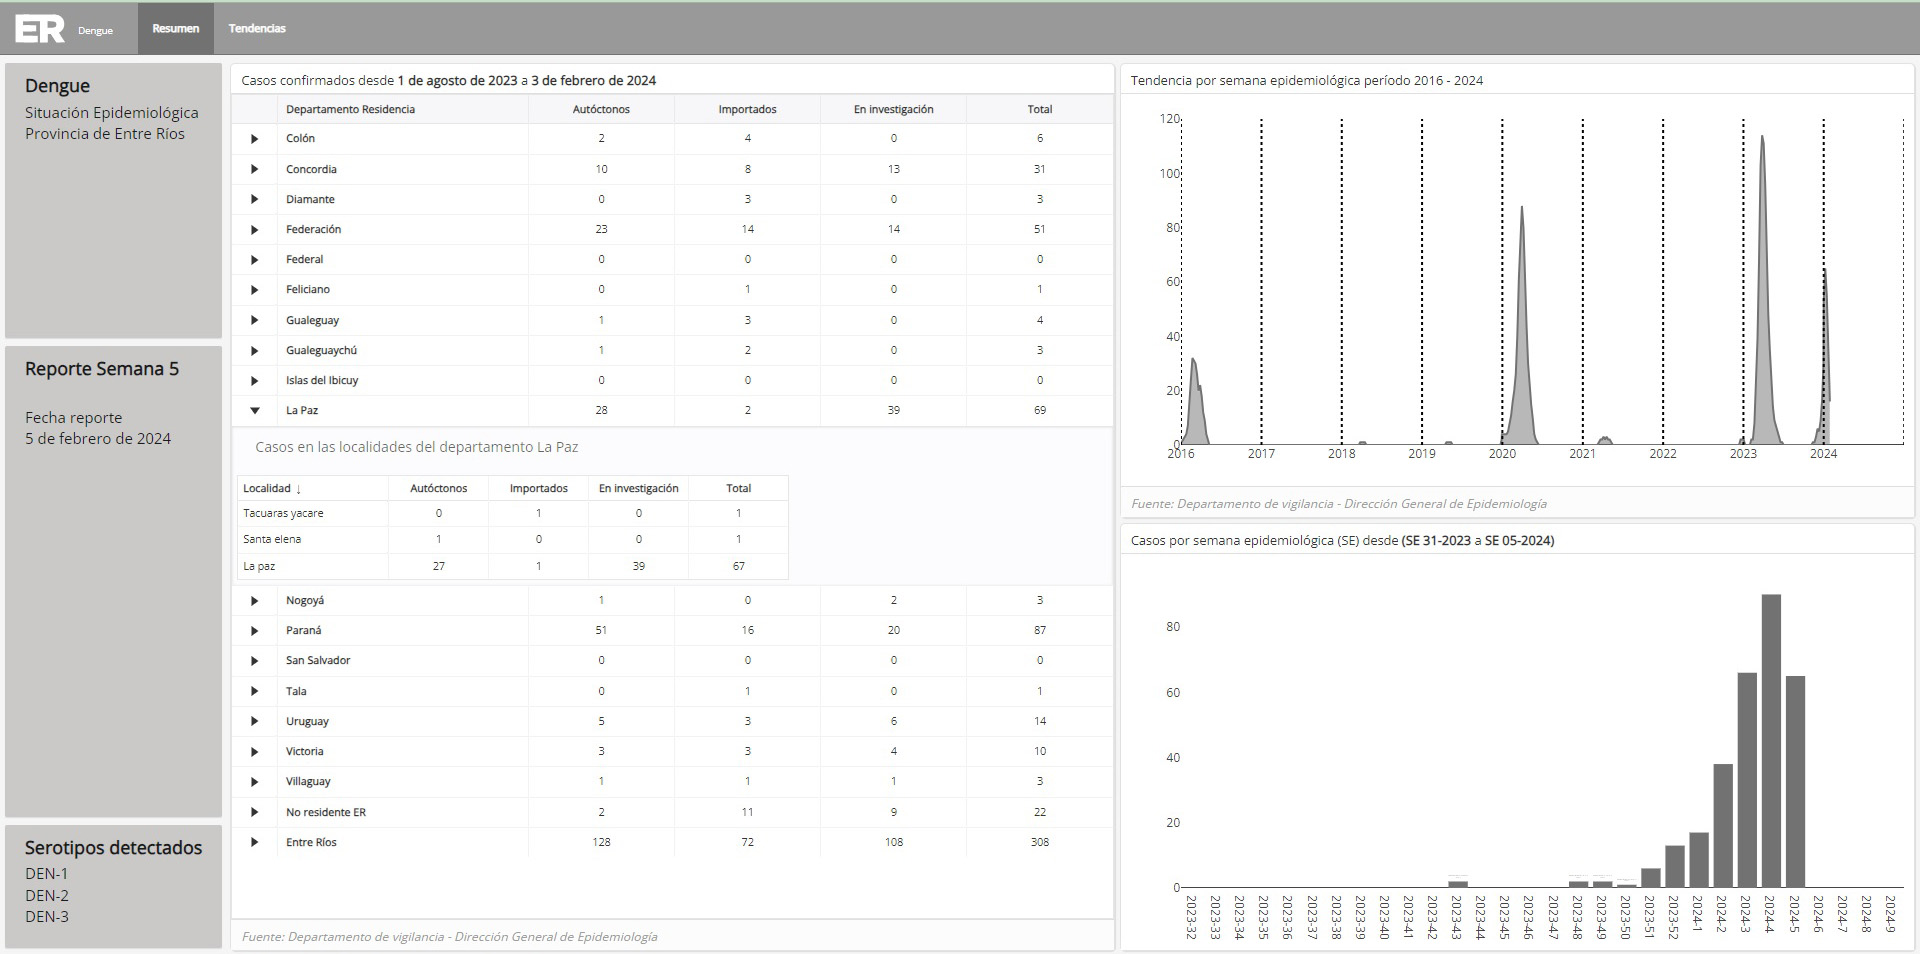Click the Paraná total value 87
Viewport: 1920px width, 954px height.
pyautogui.click(x=1040, y=631)
